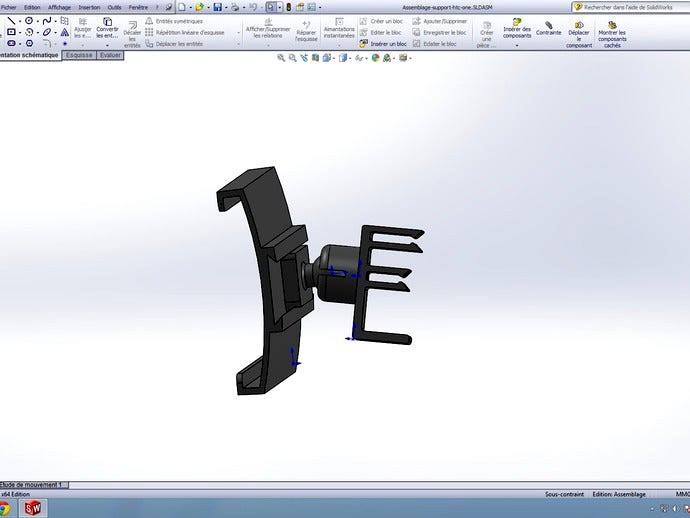Open the Edition menu
The width and height of the screenshot is (690, 518).
tap(32, 7)
